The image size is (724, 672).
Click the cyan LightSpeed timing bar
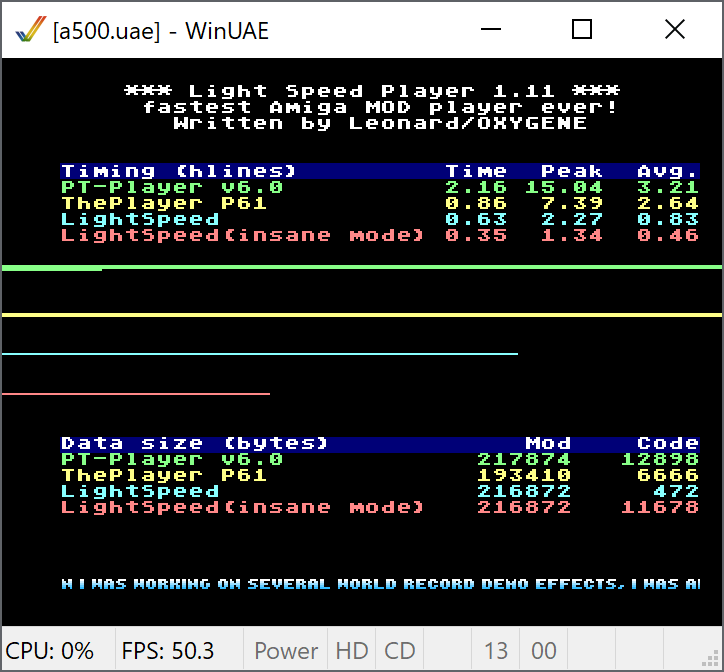pos(260,354)
